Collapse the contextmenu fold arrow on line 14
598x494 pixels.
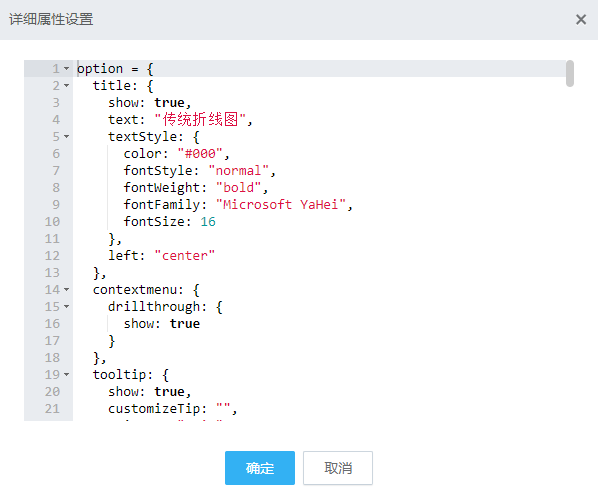click(66, 290)
